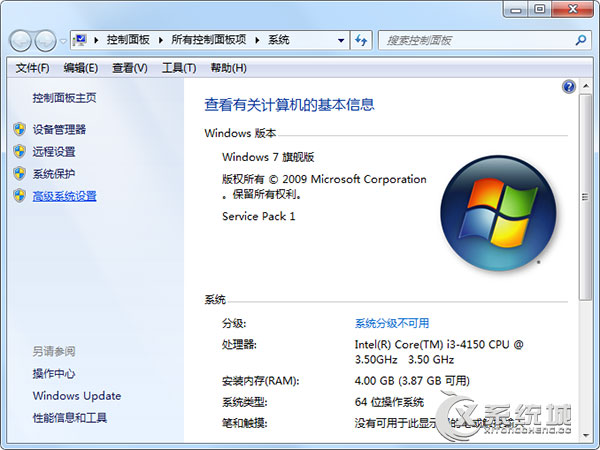Screen dimensions: 600x450
Task: Expand the arrow after 控制面板 breadcrumb
Action: (x=161, y=40)
